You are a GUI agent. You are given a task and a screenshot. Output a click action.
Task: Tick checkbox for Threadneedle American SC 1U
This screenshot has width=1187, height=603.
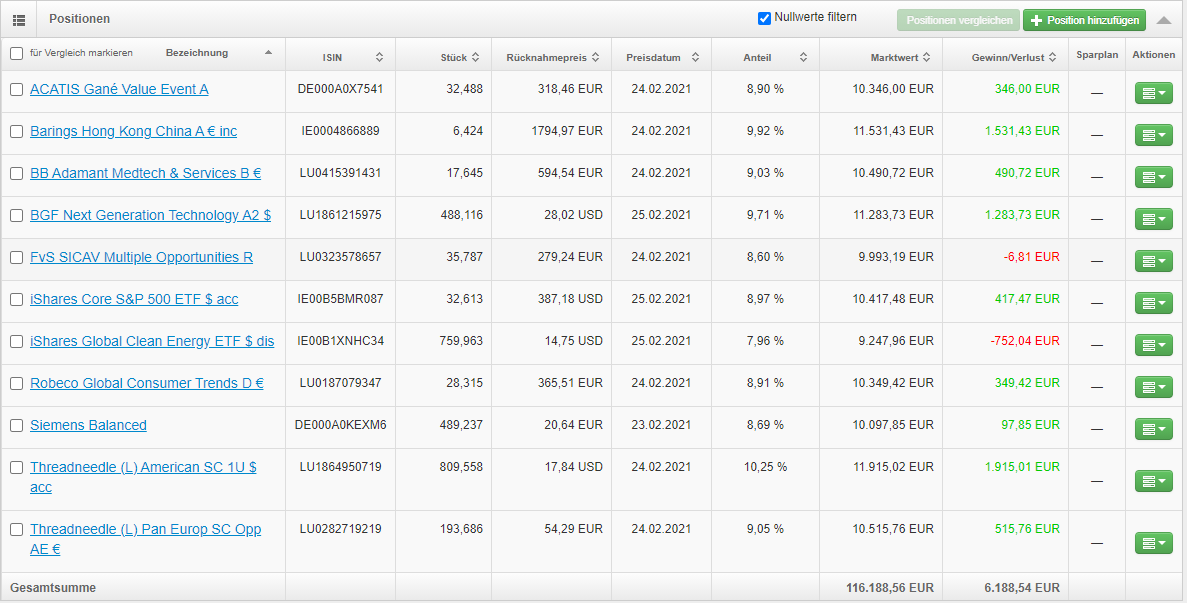pos(17,468)
